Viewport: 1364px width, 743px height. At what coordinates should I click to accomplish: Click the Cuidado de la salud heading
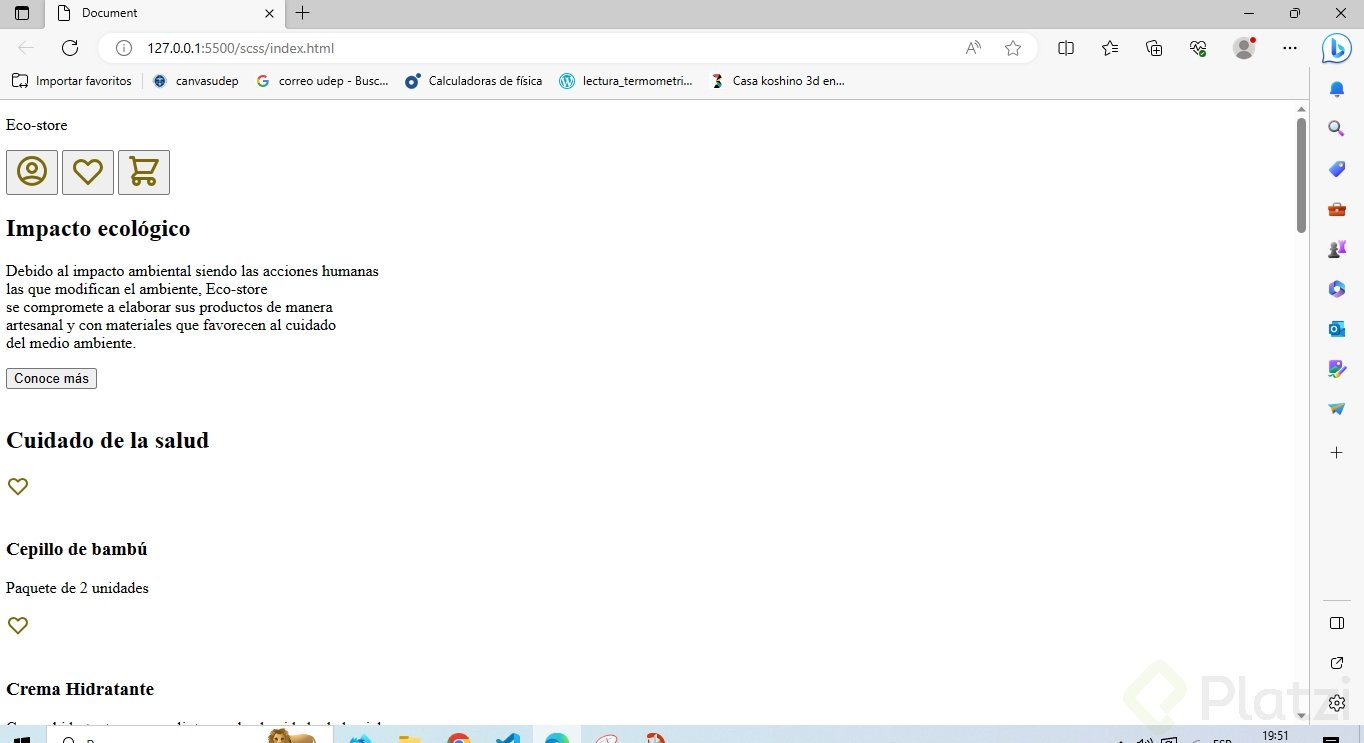tap(107, 440)
